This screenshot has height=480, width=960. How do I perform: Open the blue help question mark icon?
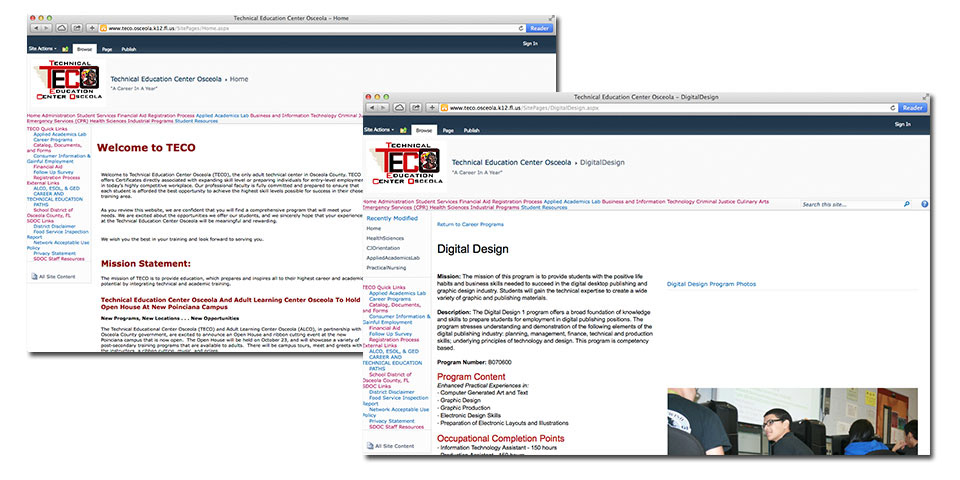(x=924, y=204)
